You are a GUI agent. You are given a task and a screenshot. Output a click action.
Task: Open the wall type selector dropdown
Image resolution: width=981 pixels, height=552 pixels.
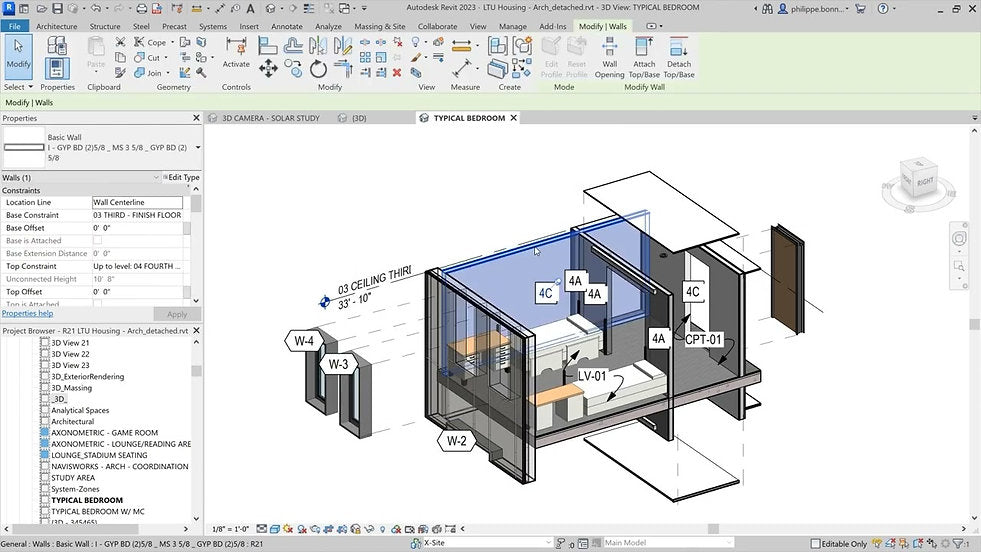click(x=197, y=147)
